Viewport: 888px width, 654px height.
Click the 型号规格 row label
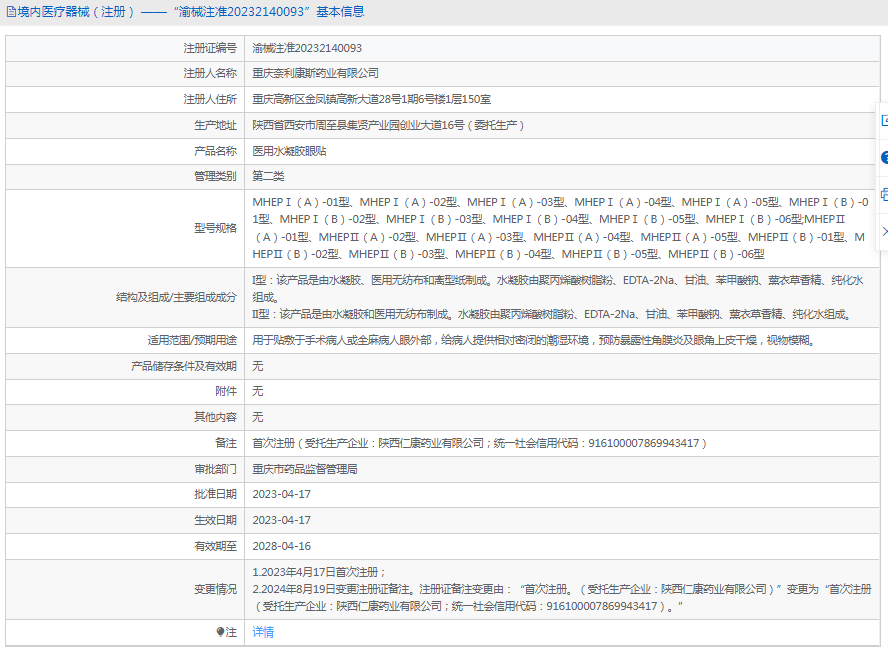(215, 228)
